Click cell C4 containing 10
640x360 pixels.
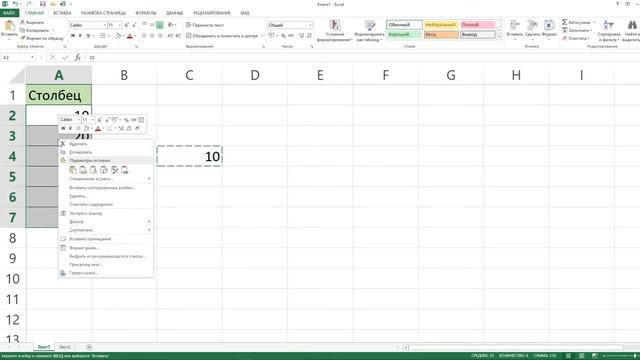(189, 156)
